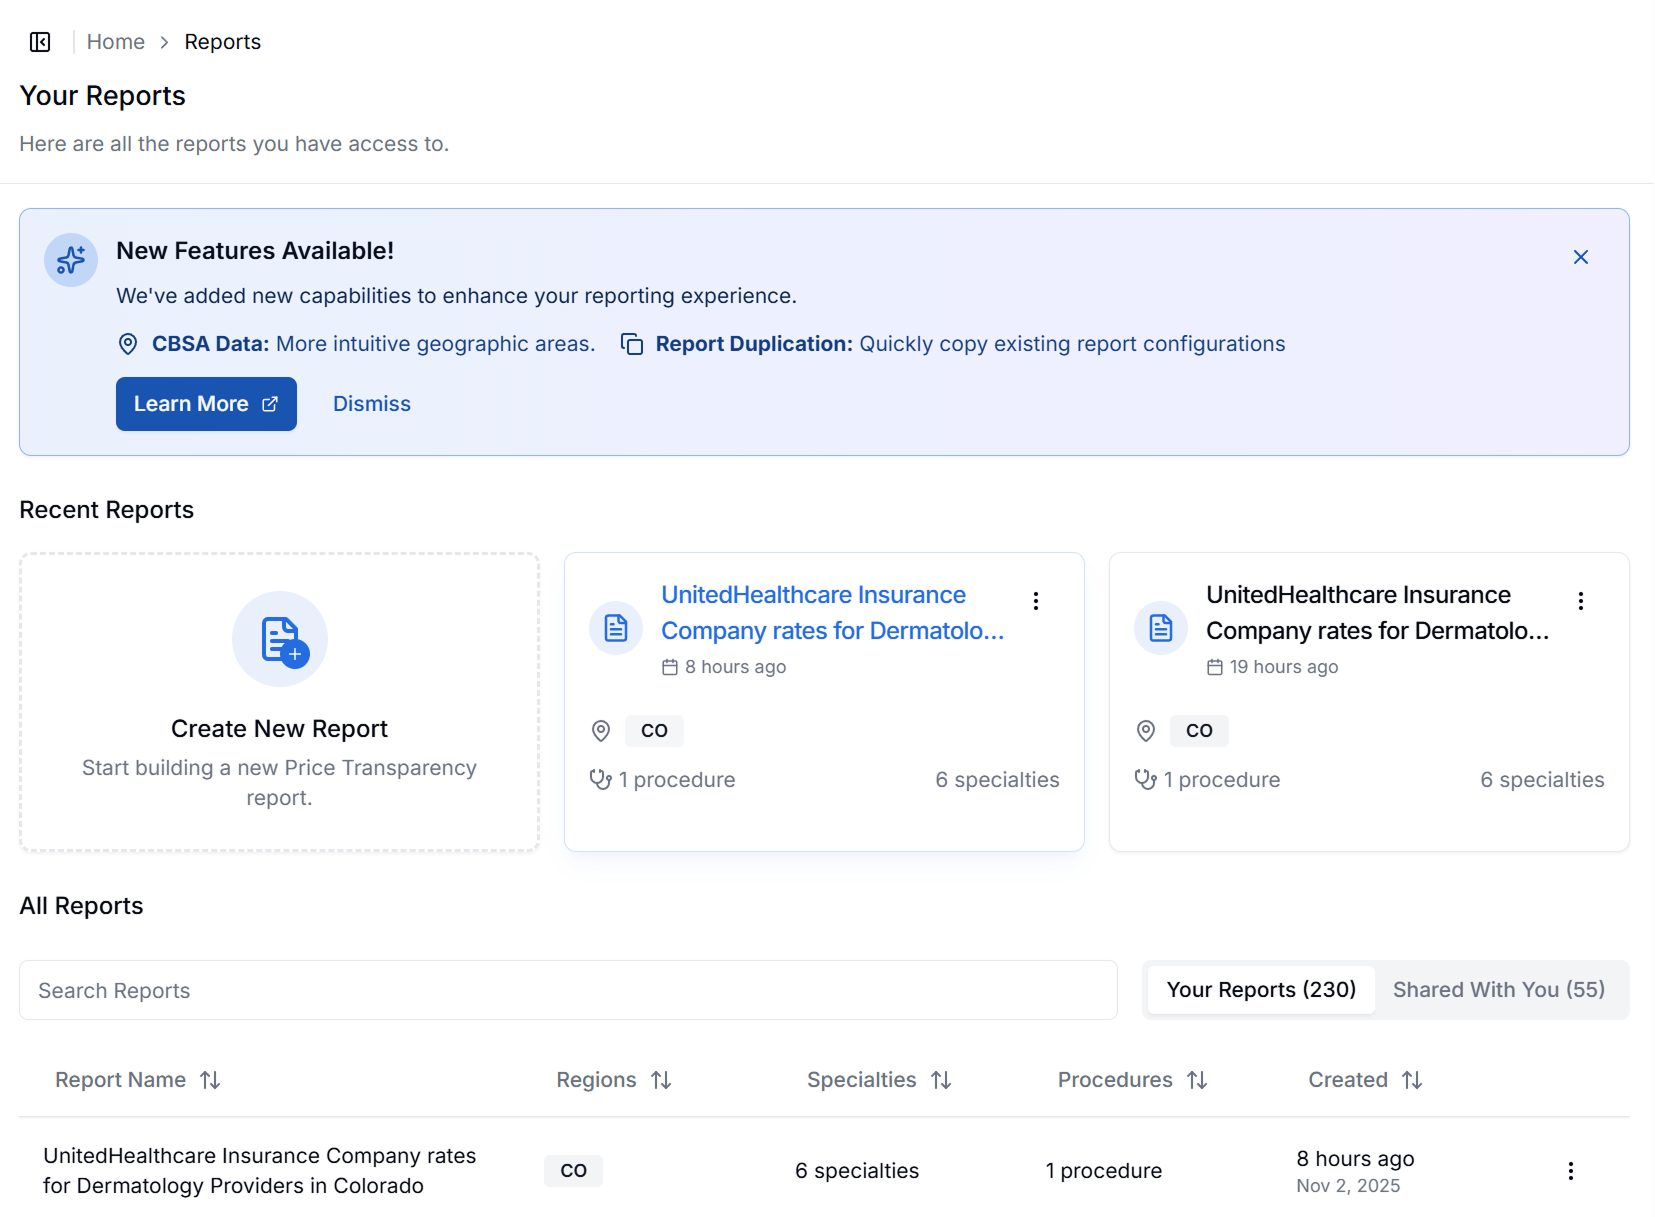
Task: Click the Reports breadcrumb
Action: coord(222,42)
